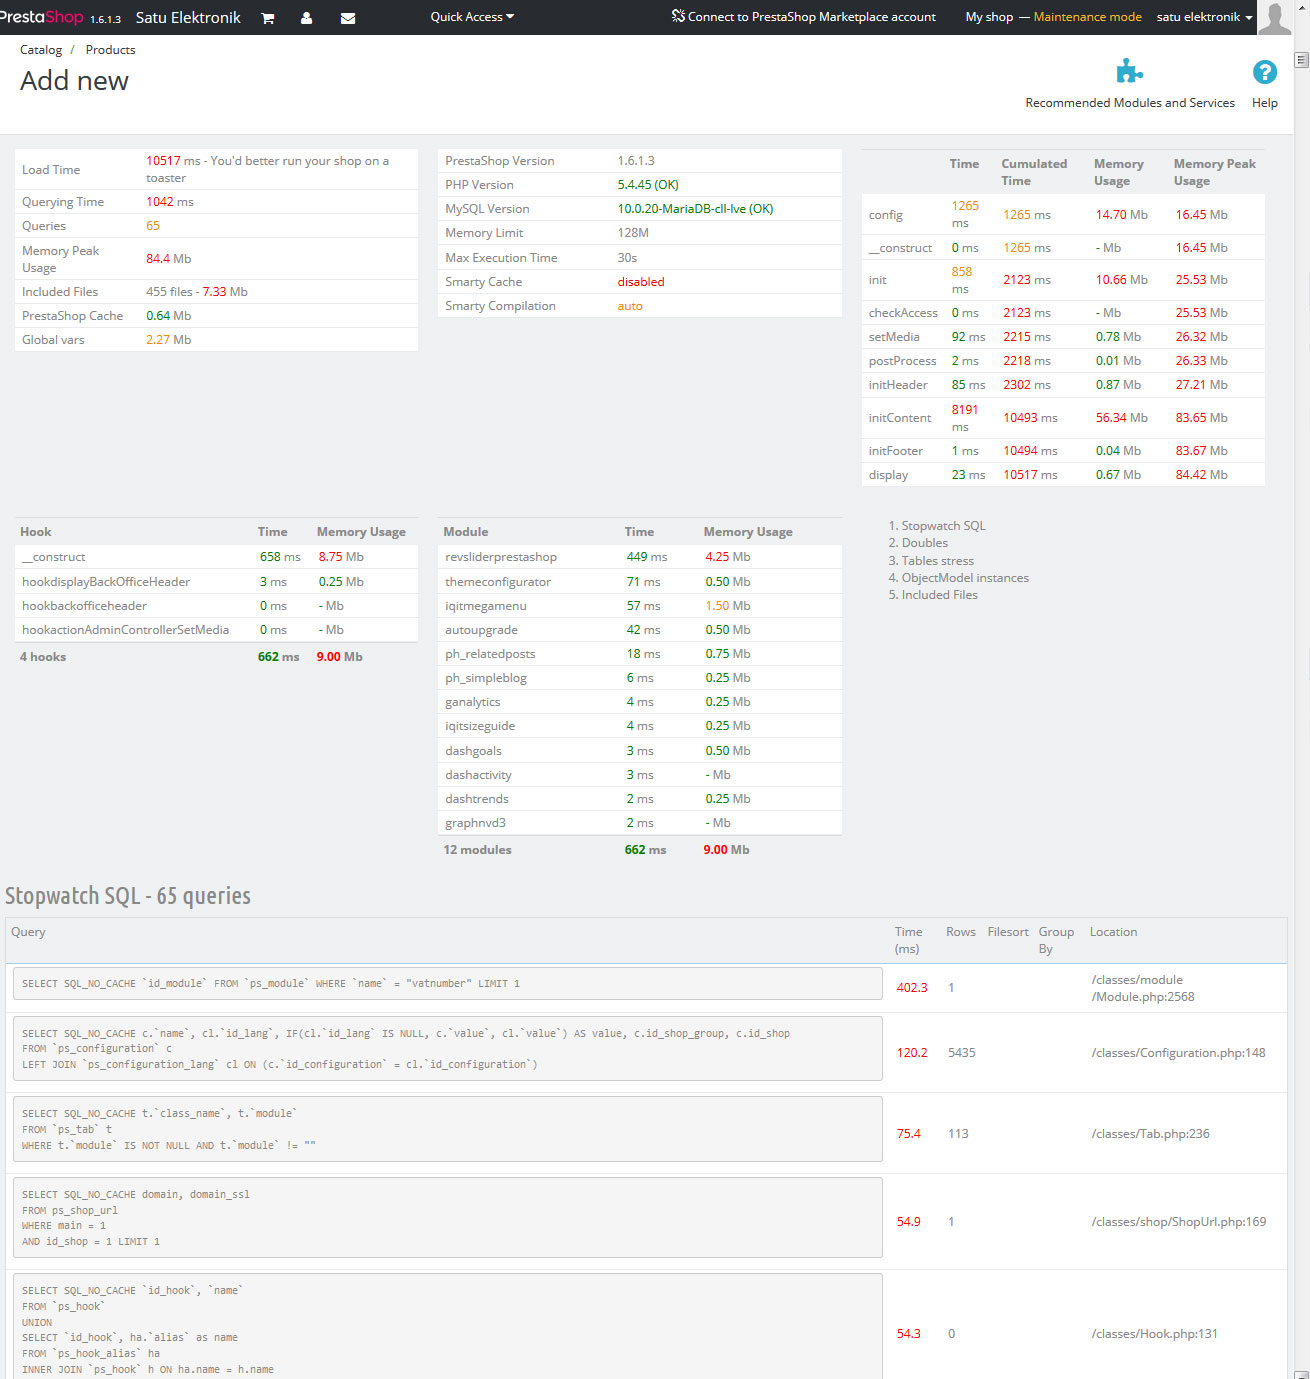Click the Location column header
Image resolution: width=1310 pixels, height=1379 pixels.
click(x=1113, y=932)
